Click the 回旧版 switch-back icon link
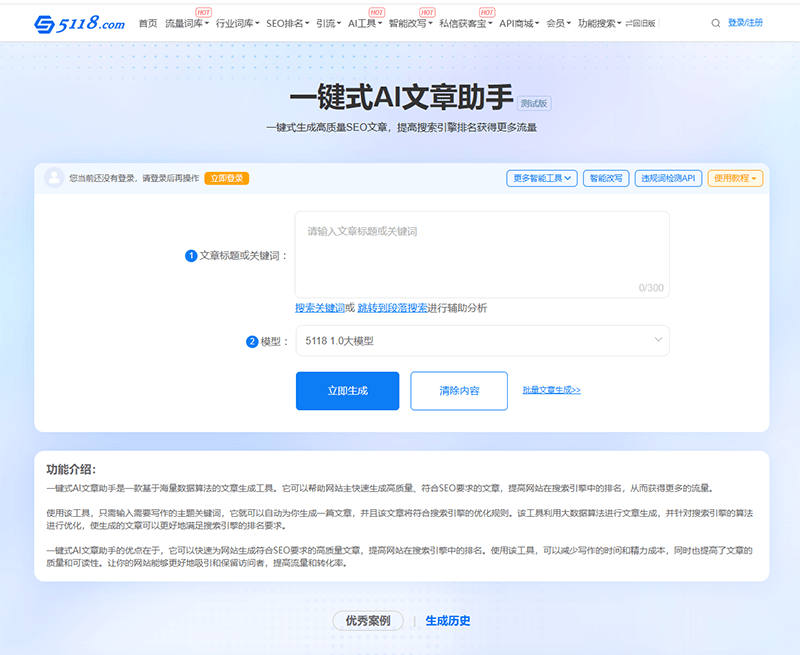Viewport: 800px width, 655px height. (x=640, y=23)
